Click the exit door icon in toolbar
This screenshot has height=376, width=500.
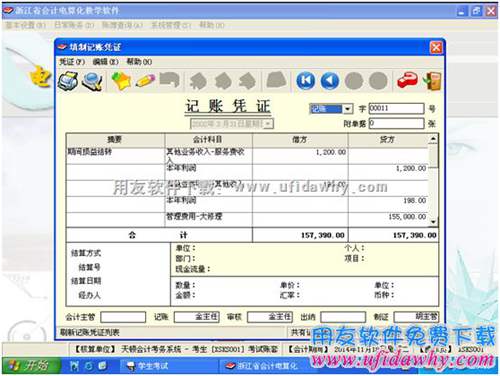click(432, 81)
